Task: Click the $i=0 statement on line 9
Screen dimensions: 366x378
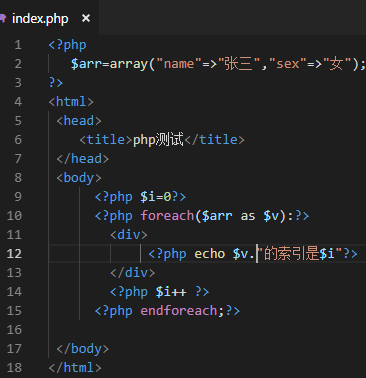Action: pyautogui.click(x=156, y=197)
